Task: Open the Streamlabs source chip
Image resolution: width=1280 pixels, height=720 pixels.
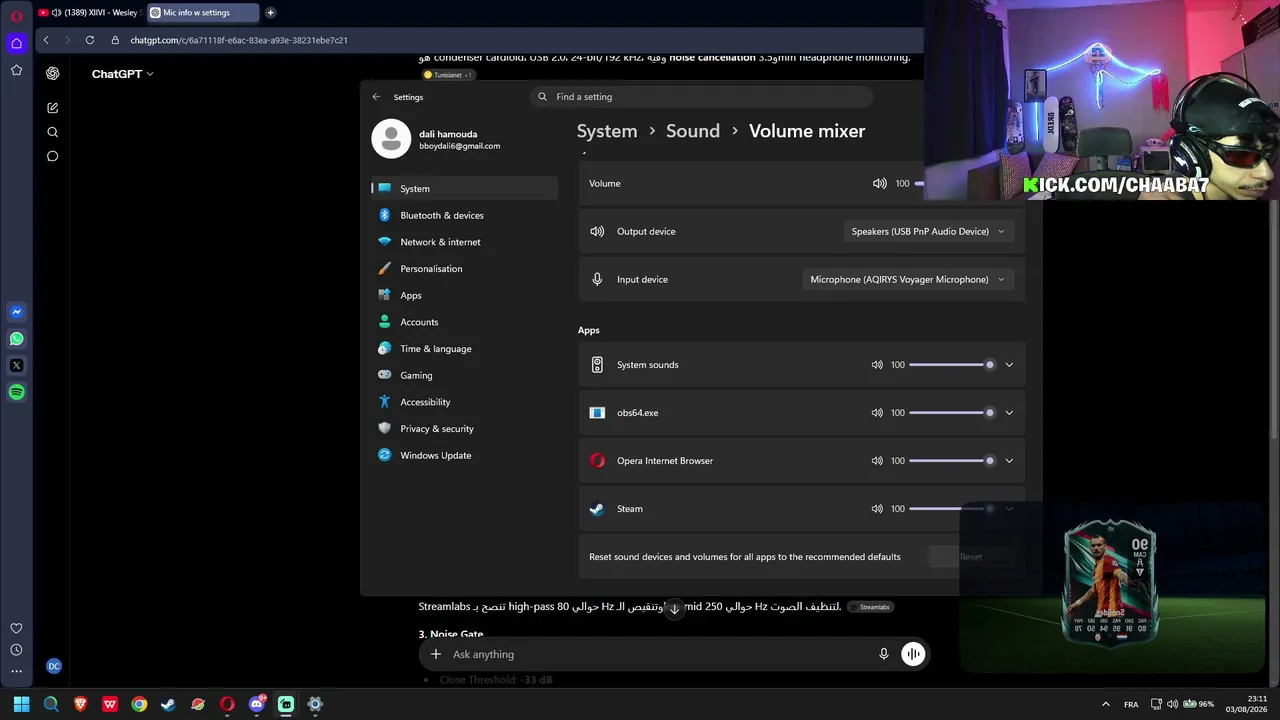Action: (870, 607)
